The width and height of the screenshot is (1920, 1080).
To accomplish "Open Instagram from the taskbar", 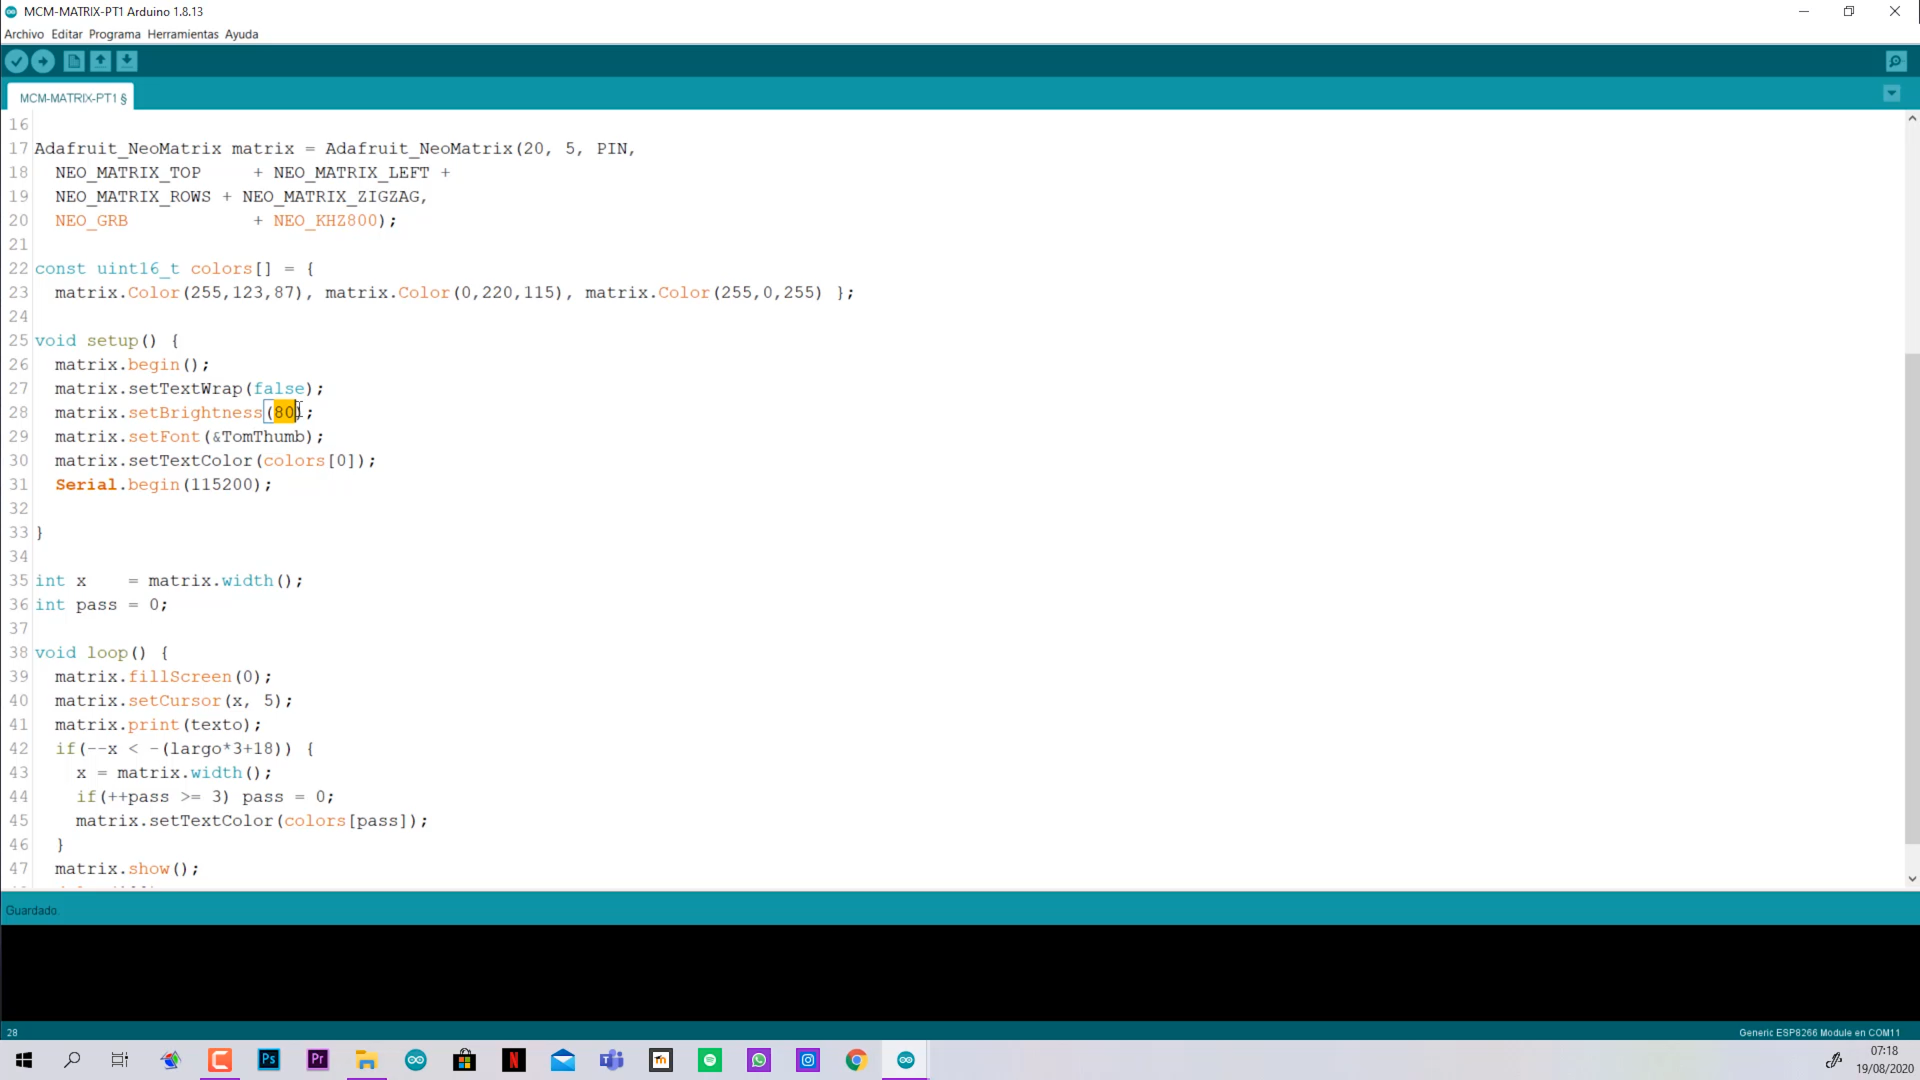I will (x=808, y=1060).
